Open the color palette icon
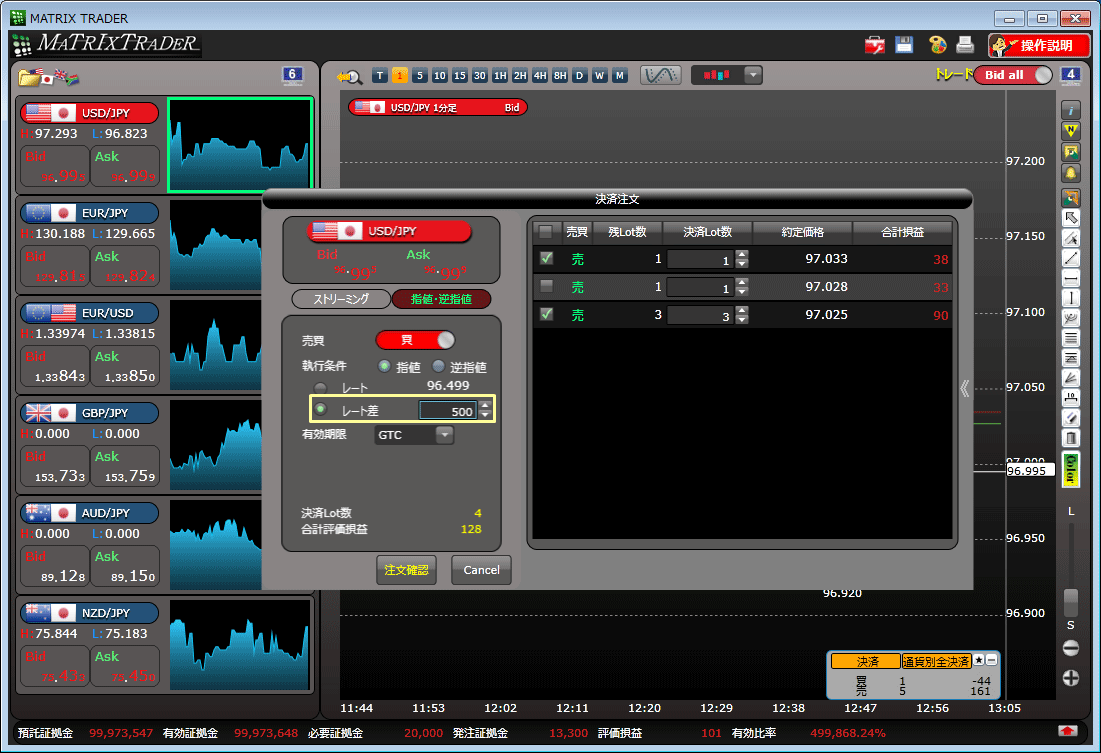The width and height of the screenshot is (1101, 753). (x=937, y=45)
